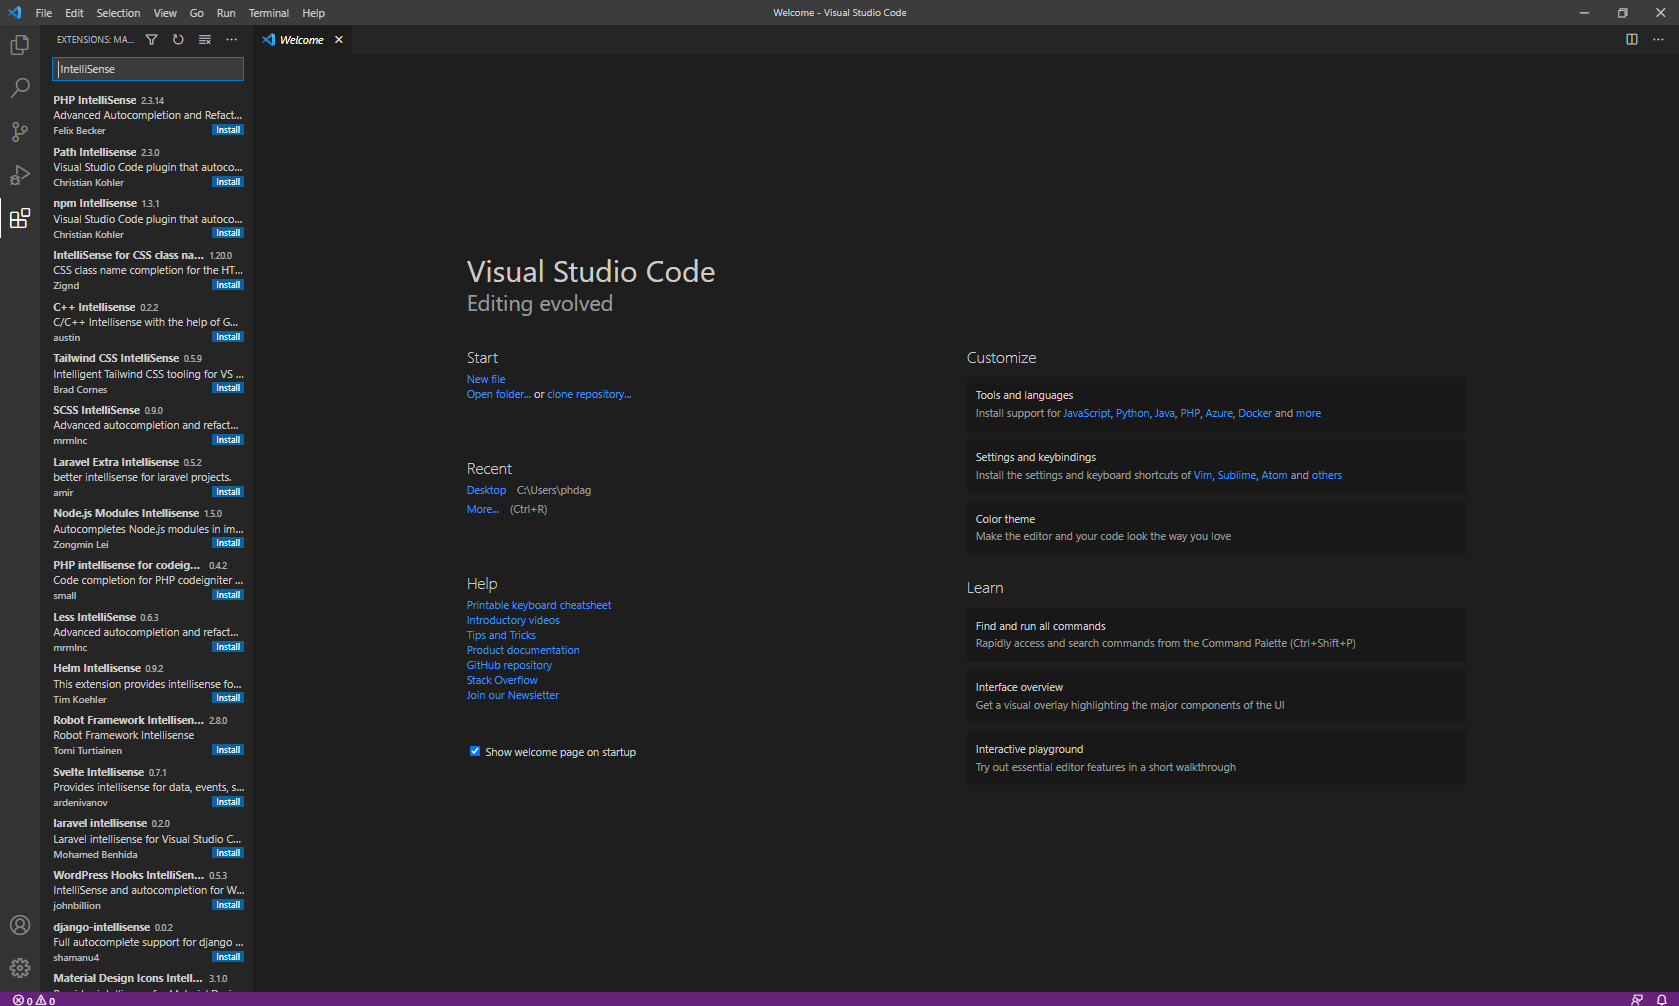The width and height of the screenshot is (1679, 1006).
Task: Open the Interface overview card
Action: [x=1216, y=696]
